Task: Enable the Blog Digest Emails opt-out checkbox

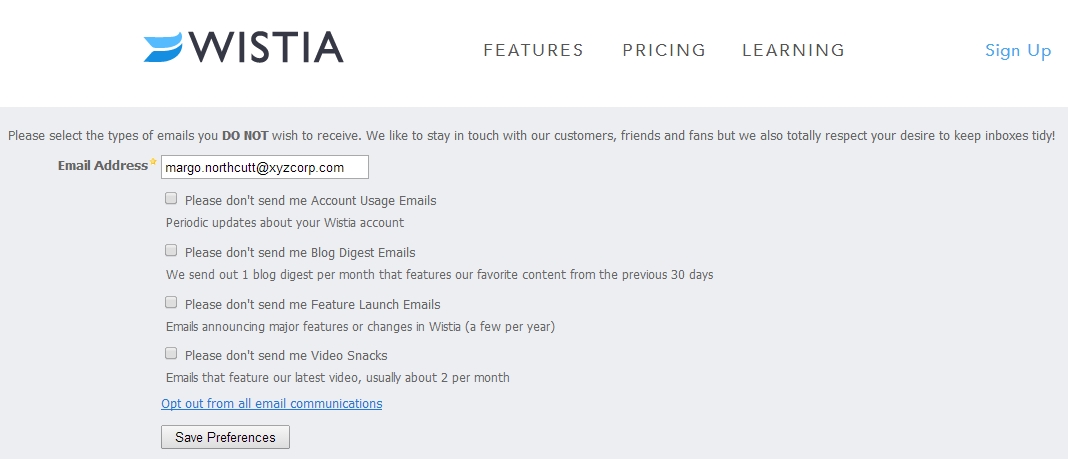Action: coord(171,251)
